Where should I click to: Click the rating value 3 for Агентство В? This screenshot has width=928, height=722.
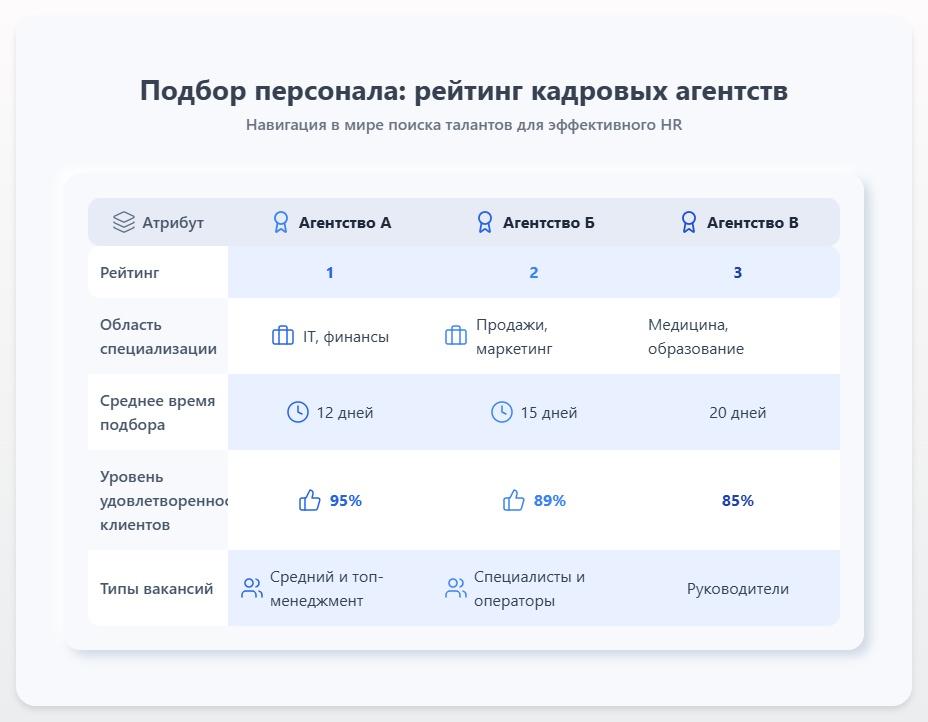738,272
